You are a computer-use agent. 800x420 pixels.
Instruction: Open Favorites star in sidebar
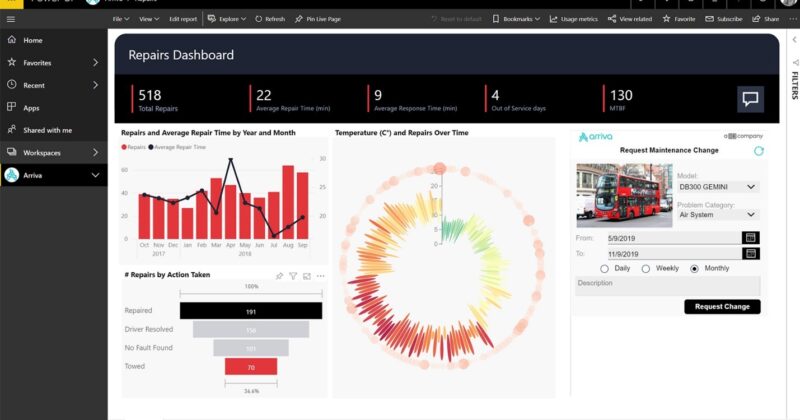[12, 62]
